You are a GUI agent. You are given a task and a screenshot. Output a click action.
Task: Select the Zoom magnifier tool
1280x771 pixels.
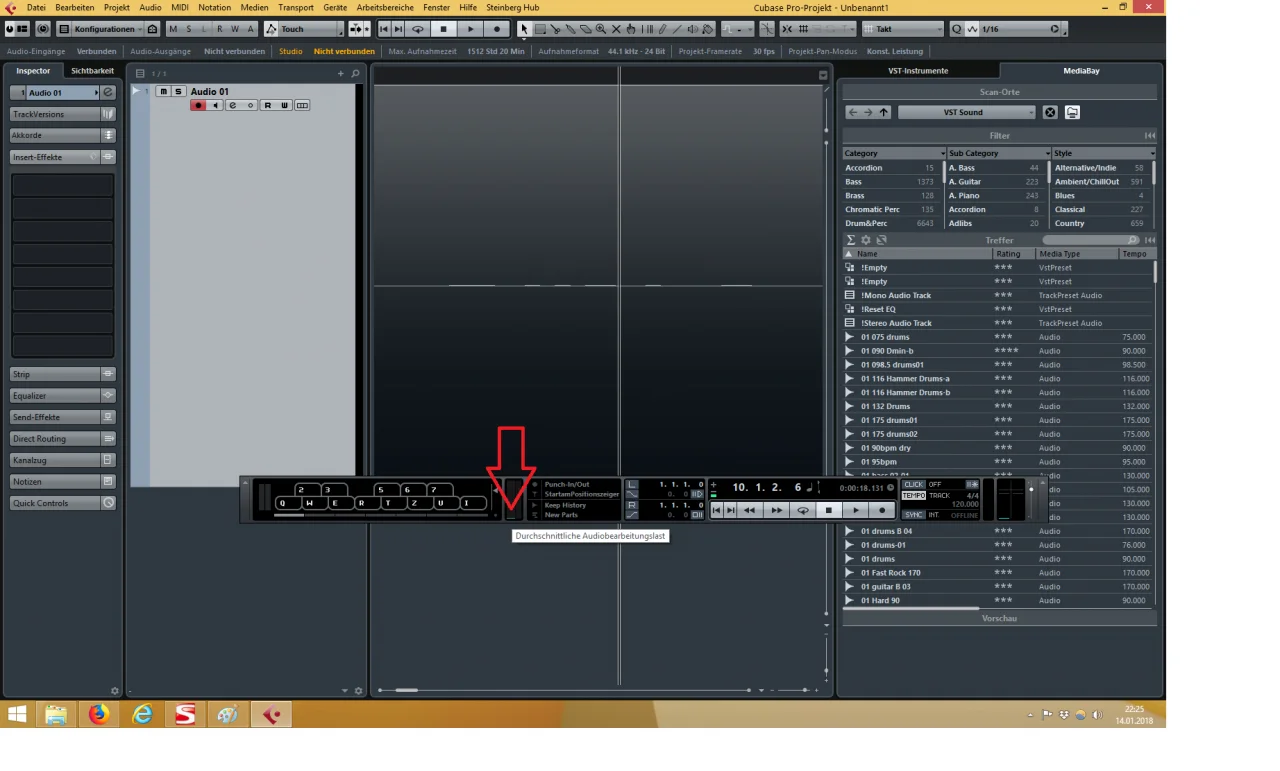pos(600,29)
